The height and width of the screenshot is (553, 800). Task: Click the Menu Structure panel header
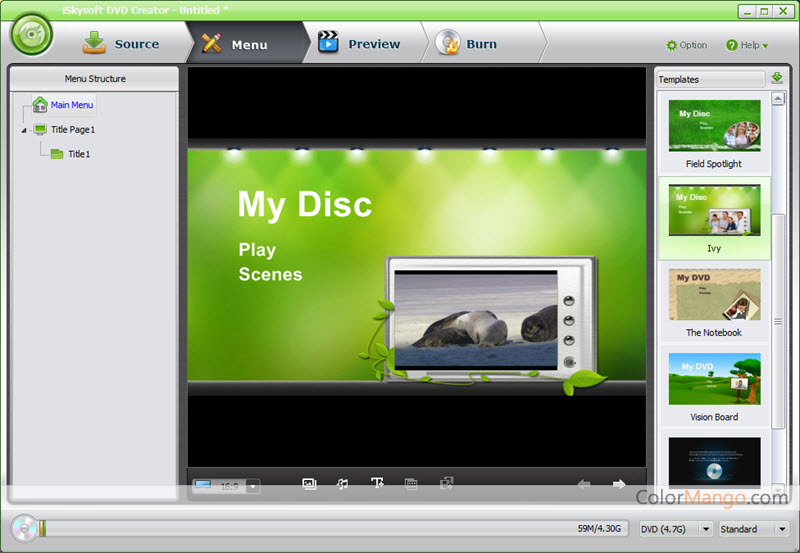95,79
